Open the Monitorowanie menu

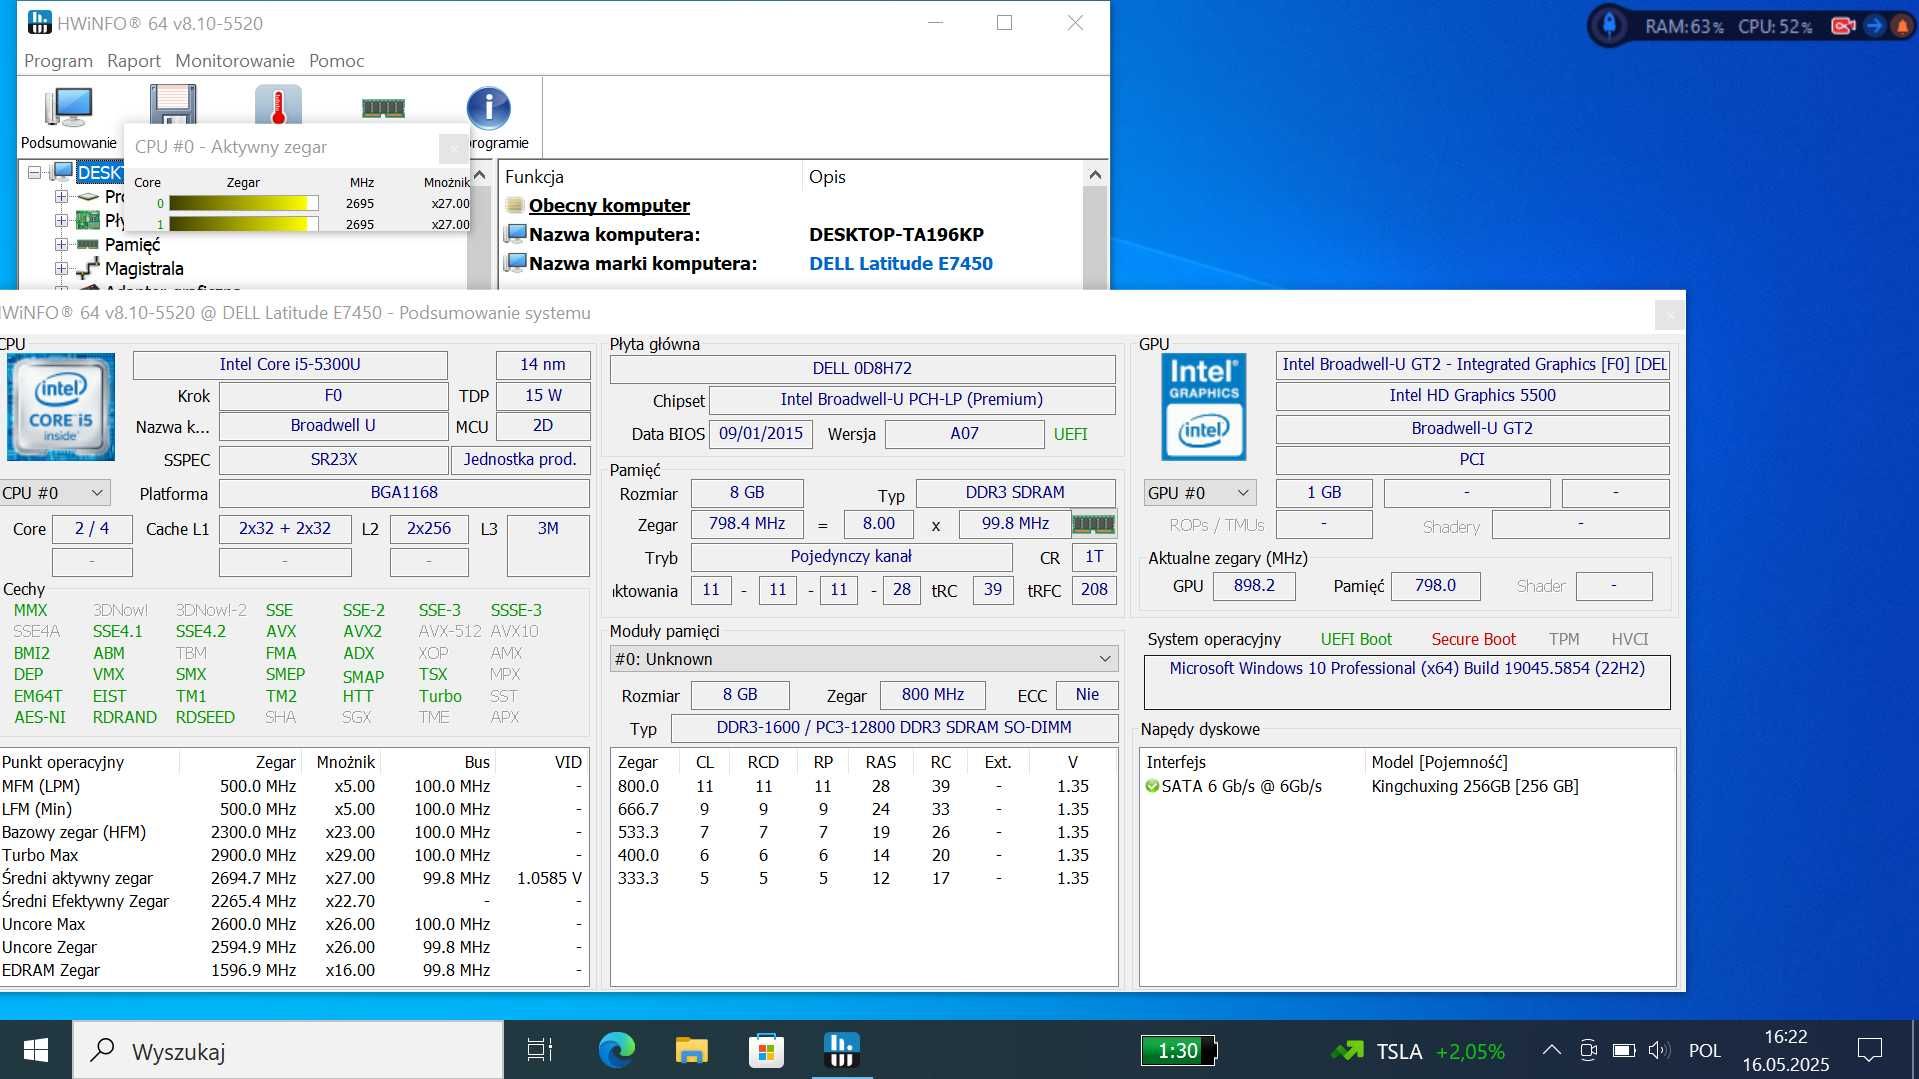click(x=235, y=61)
